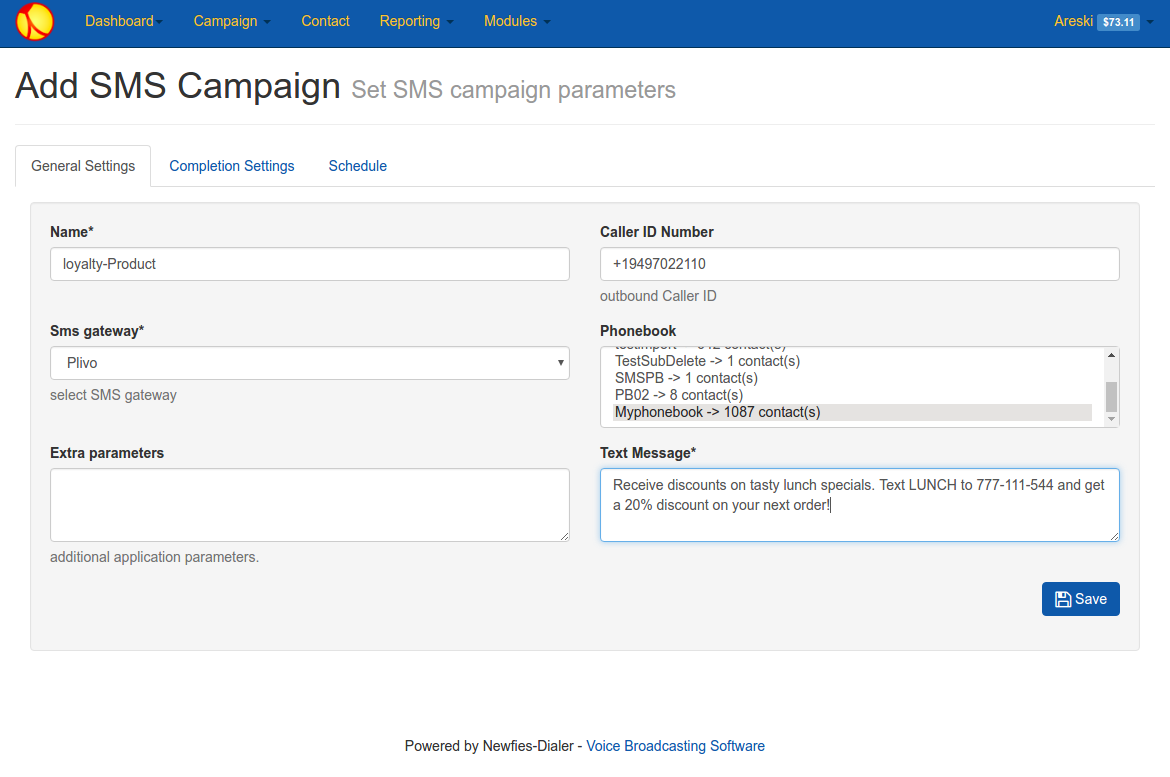Screen dimensions: 1170x777
Task: Open the Sms gateway Plivo dropdown
Action: click(310, 363)
